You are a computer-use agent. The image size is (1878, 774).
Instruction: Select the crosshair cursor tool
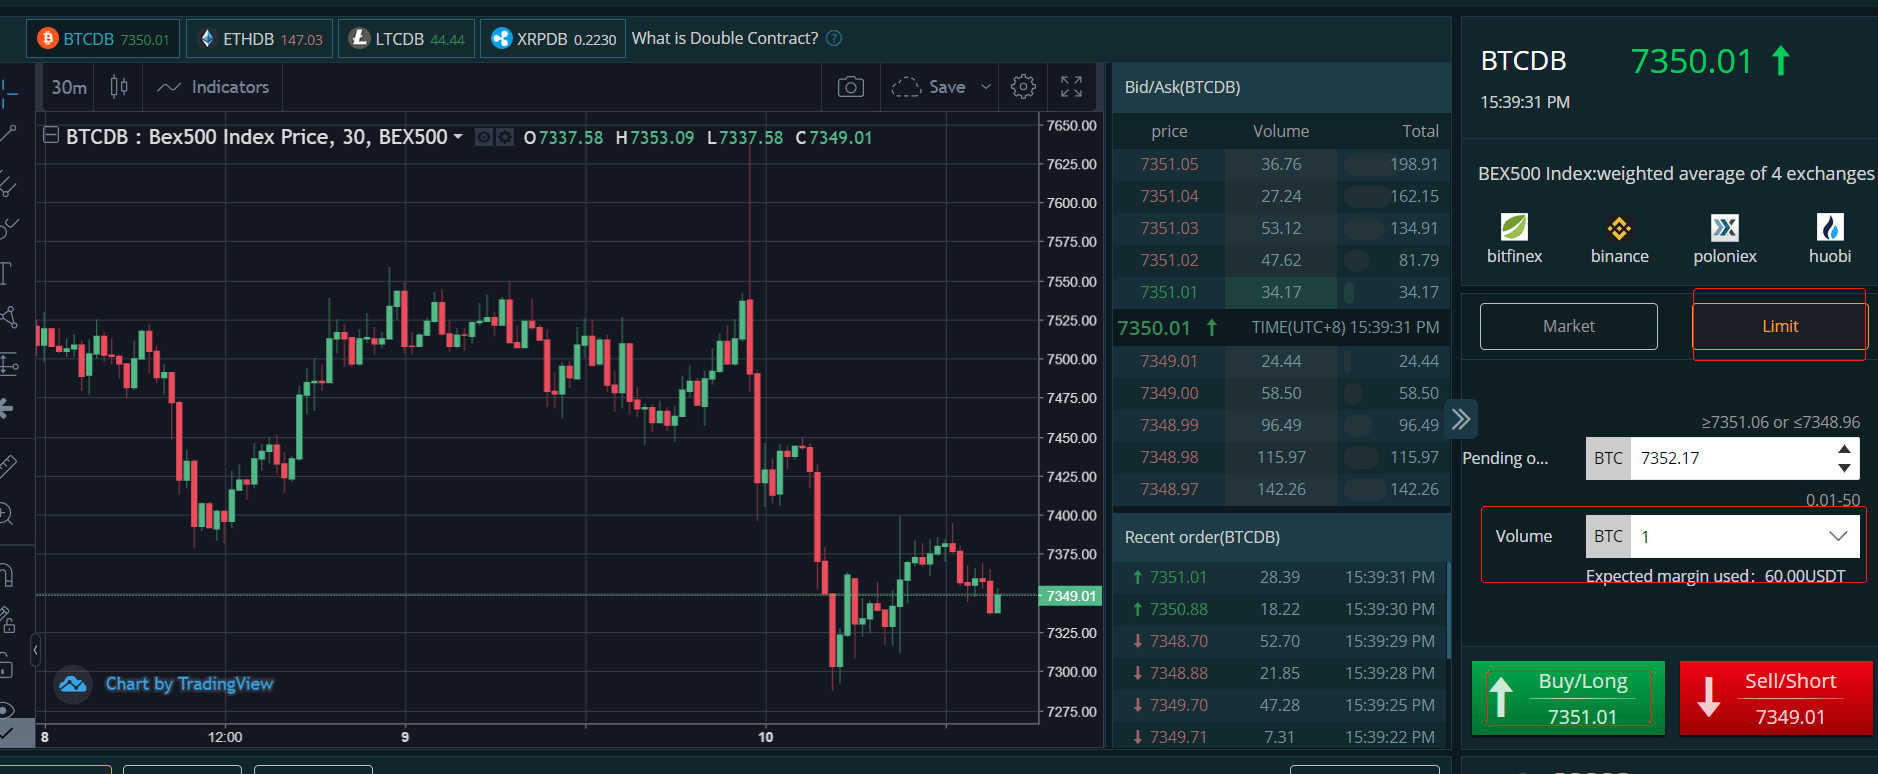8,94
